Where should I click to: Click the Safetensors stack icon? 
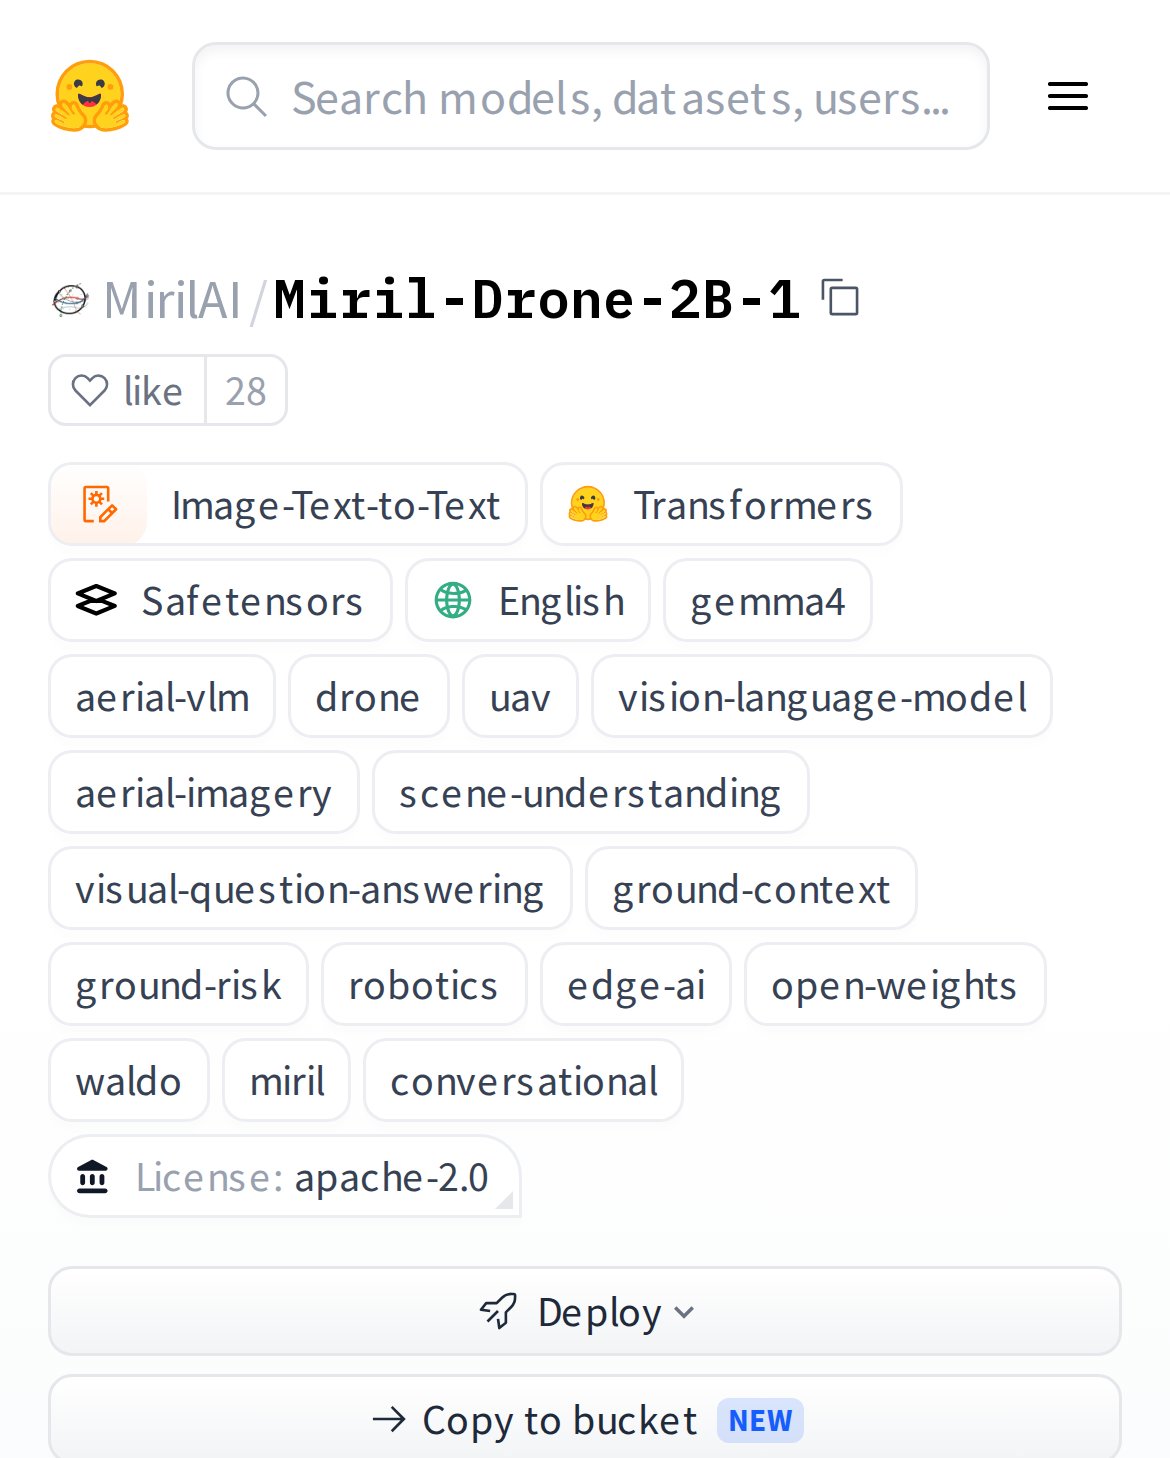click(96, 600)
